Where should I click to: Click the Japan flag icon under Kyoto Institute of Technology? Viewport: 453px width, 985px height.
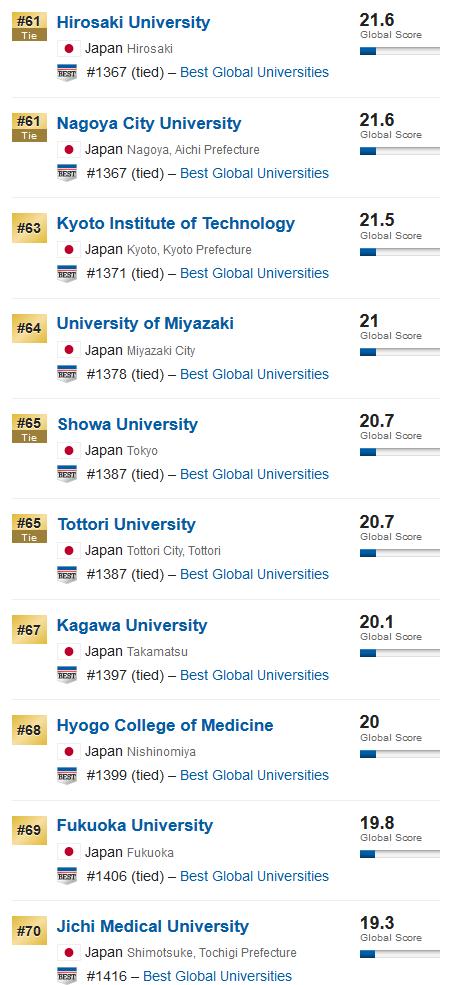pos(68,249)
